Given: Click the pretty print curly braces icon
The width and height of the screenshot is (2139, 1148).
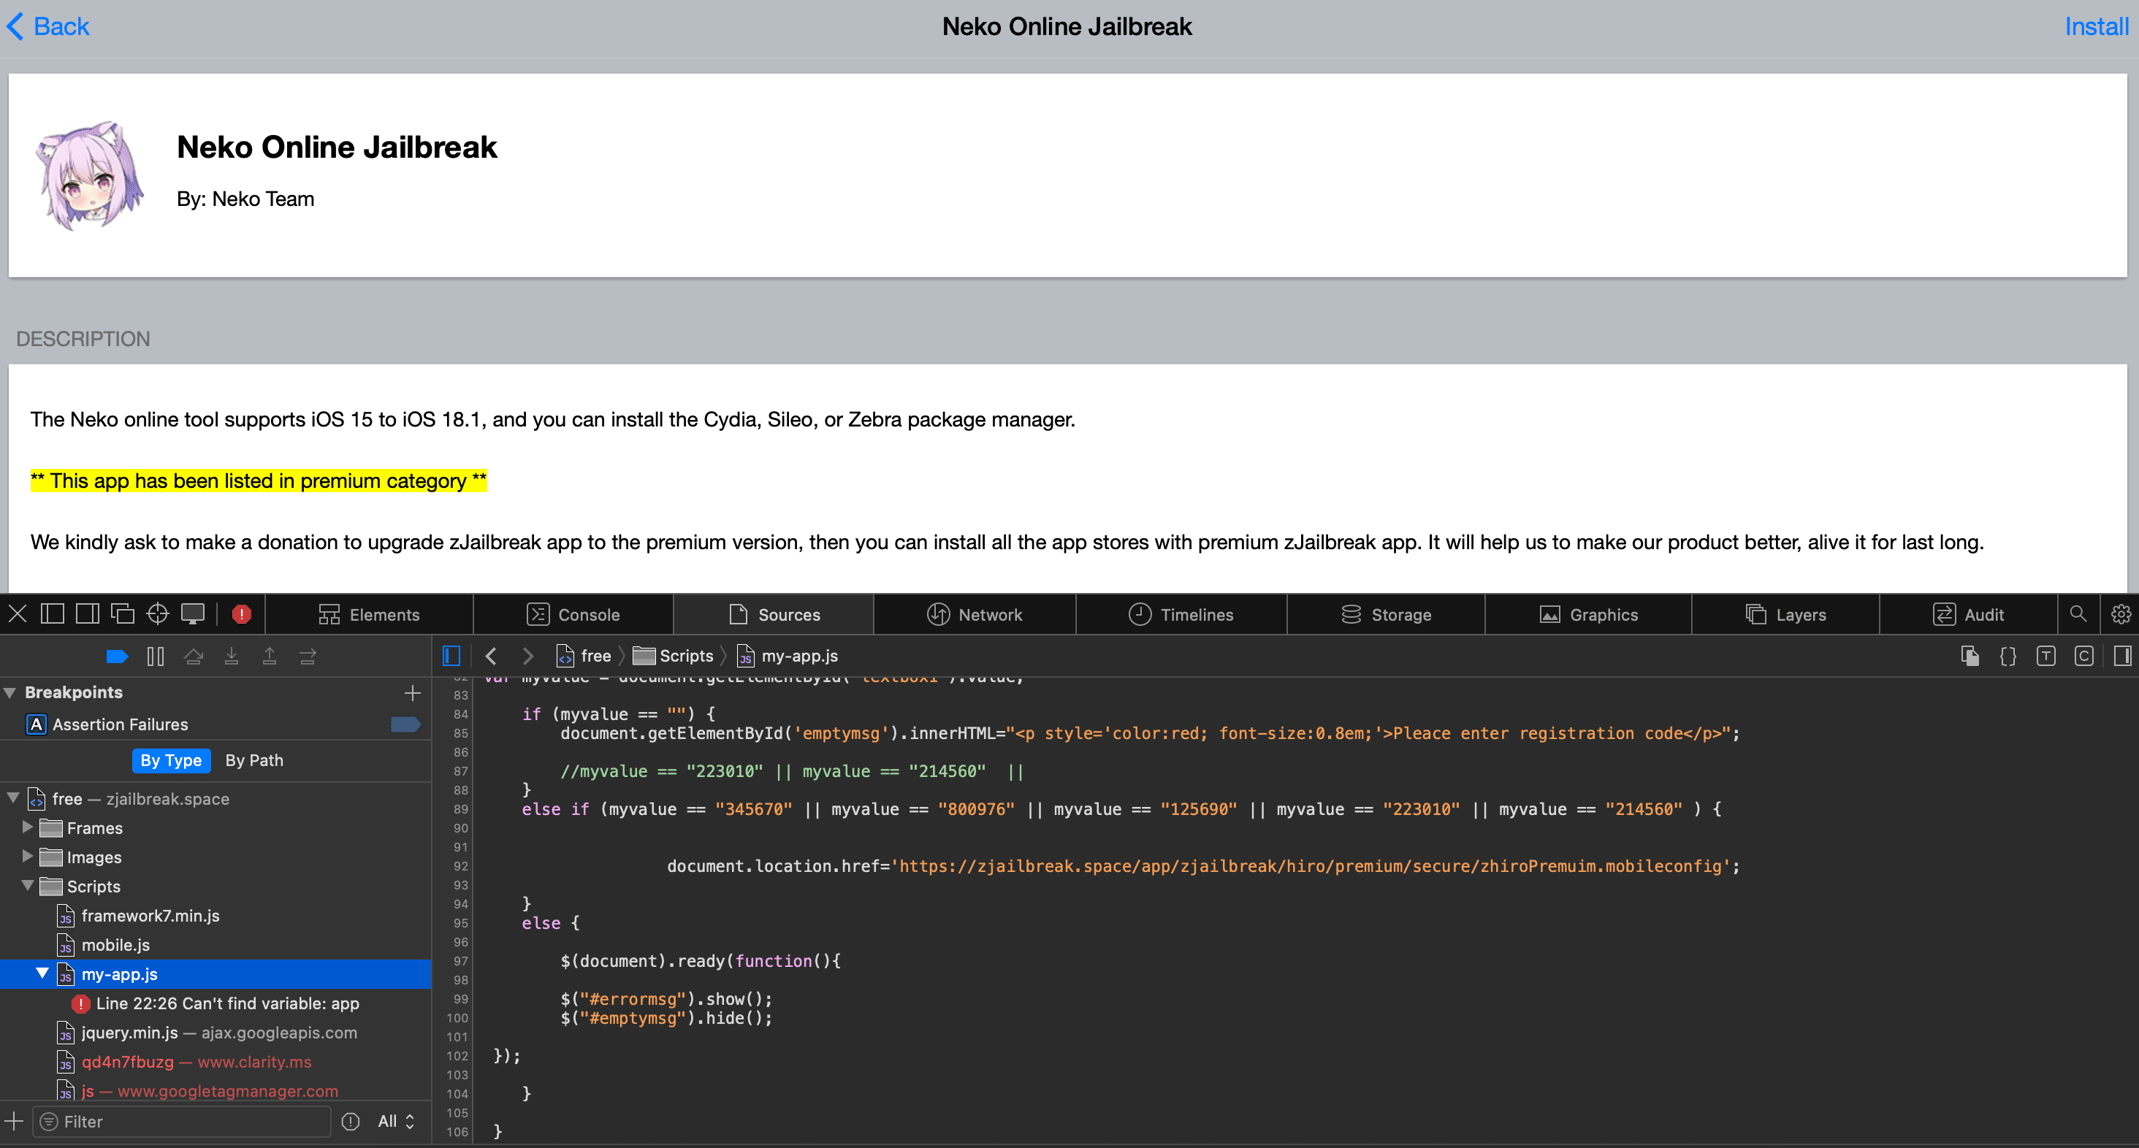Looking at the screenshot, I should pos(2007,656).
